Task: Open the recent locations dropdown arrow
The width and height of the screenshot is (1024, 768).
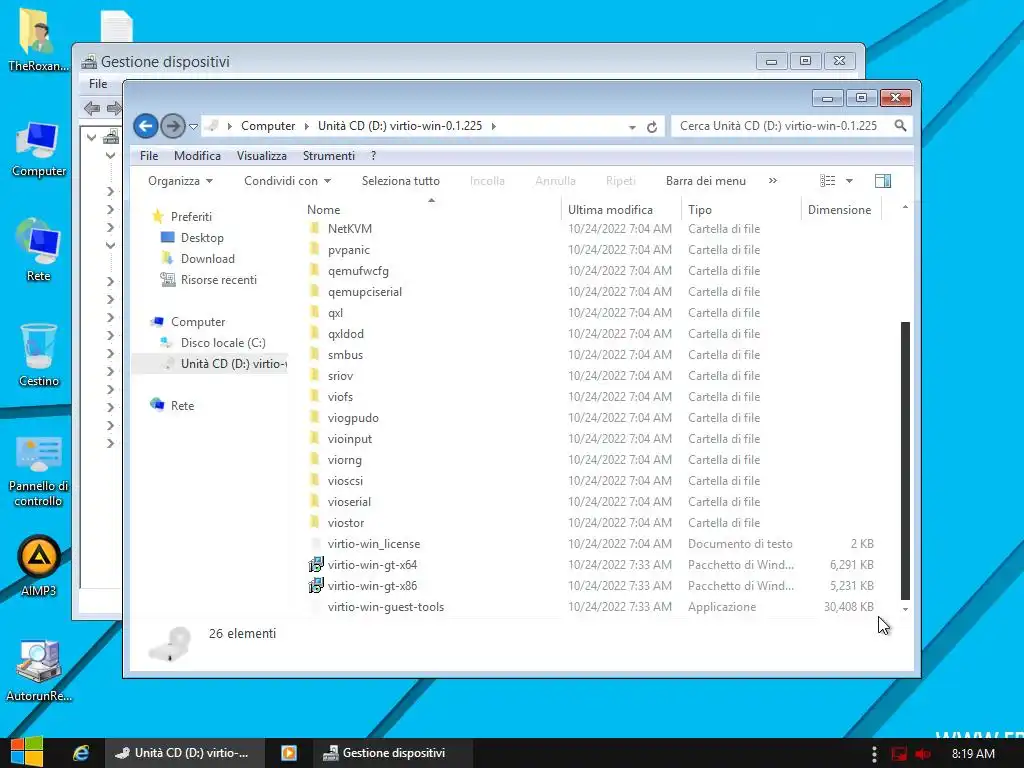Action: point(193,127)
